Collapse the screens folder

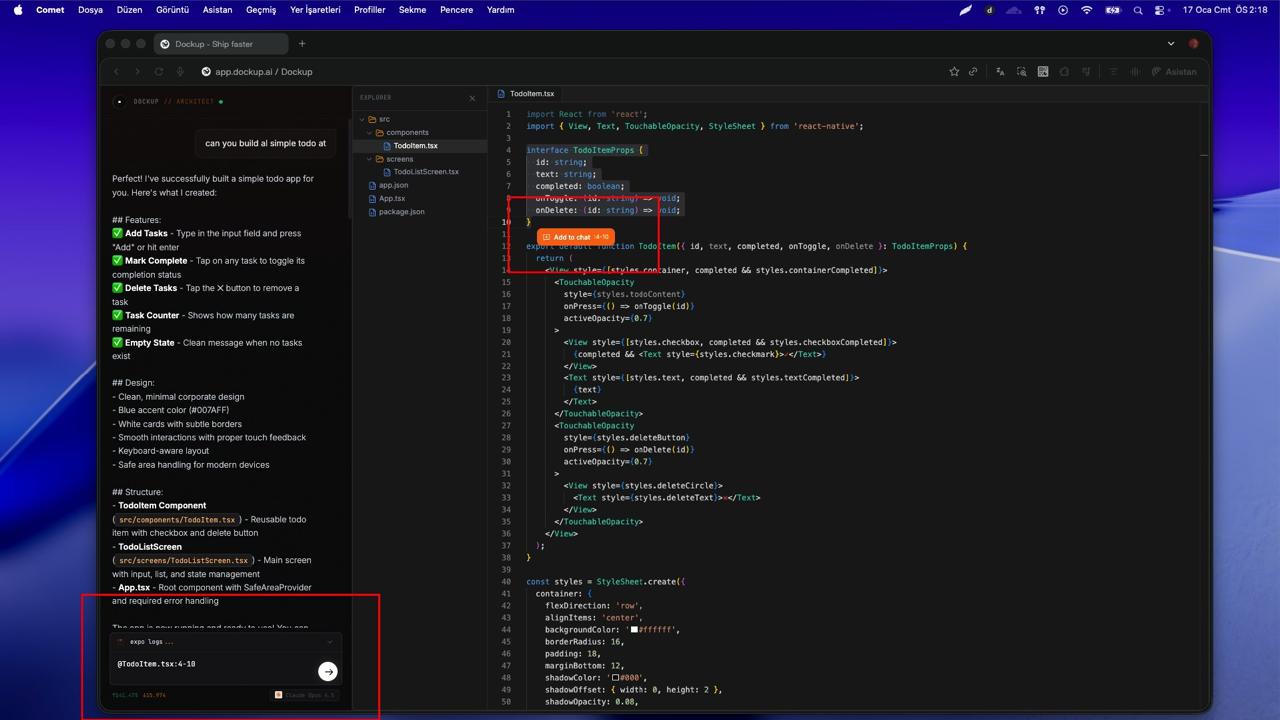coord(370,159)
